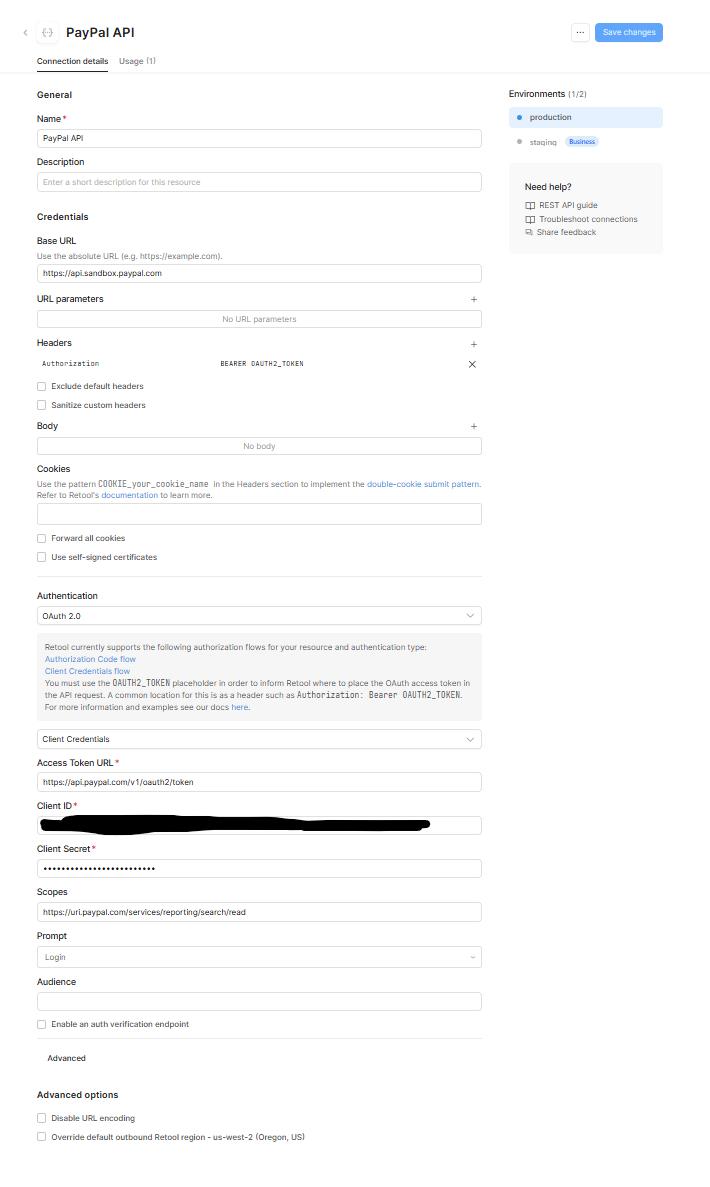Expand the Advanced section

tap(67, 1059)
